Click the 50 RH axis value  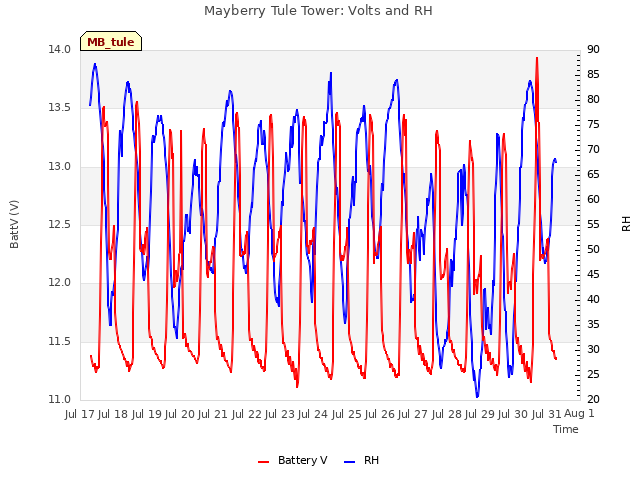coord(593,250)
